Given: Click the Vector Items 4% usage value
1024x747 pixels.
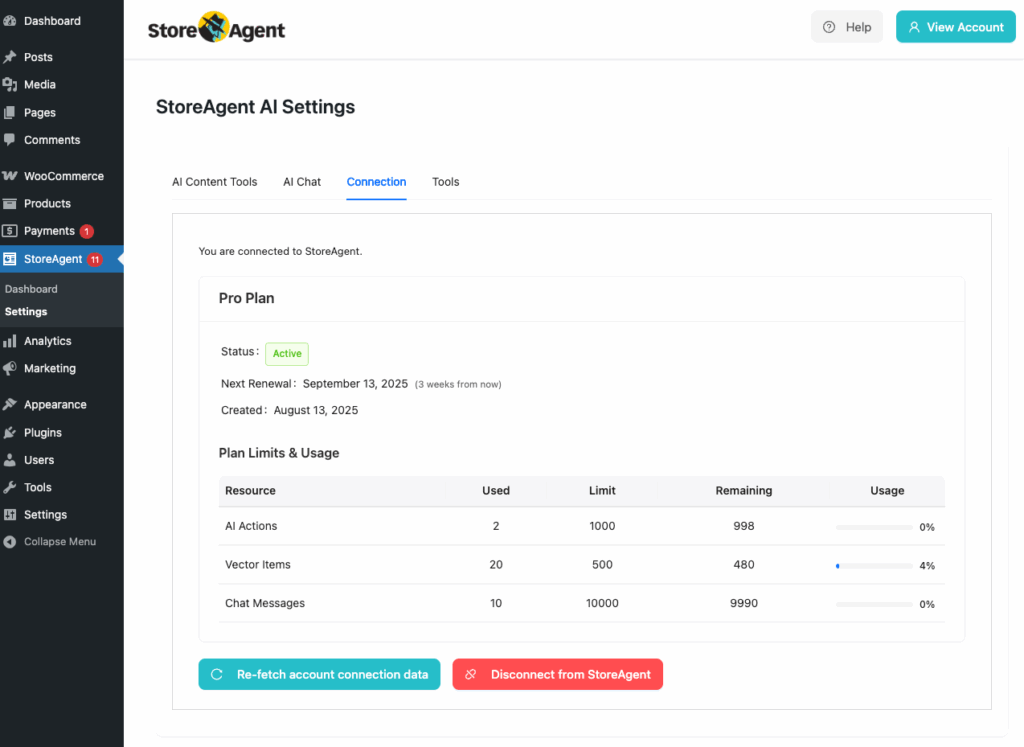Looking at the screenshot, I should tap(927, 565).
